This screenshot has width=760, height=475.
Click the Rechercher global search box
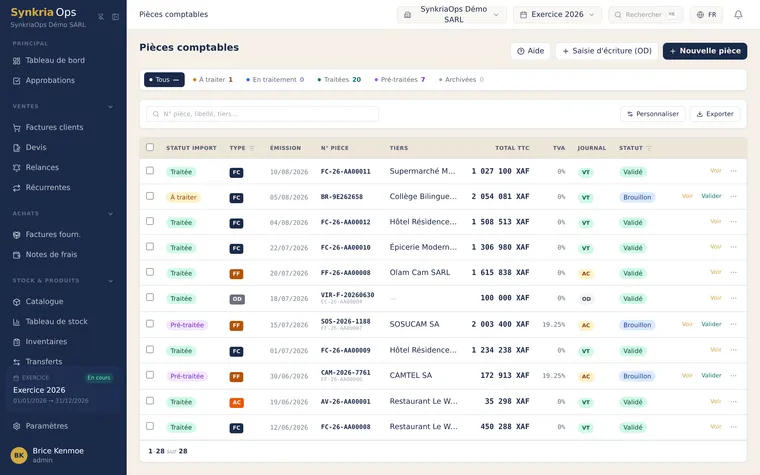tap(646, 15)
